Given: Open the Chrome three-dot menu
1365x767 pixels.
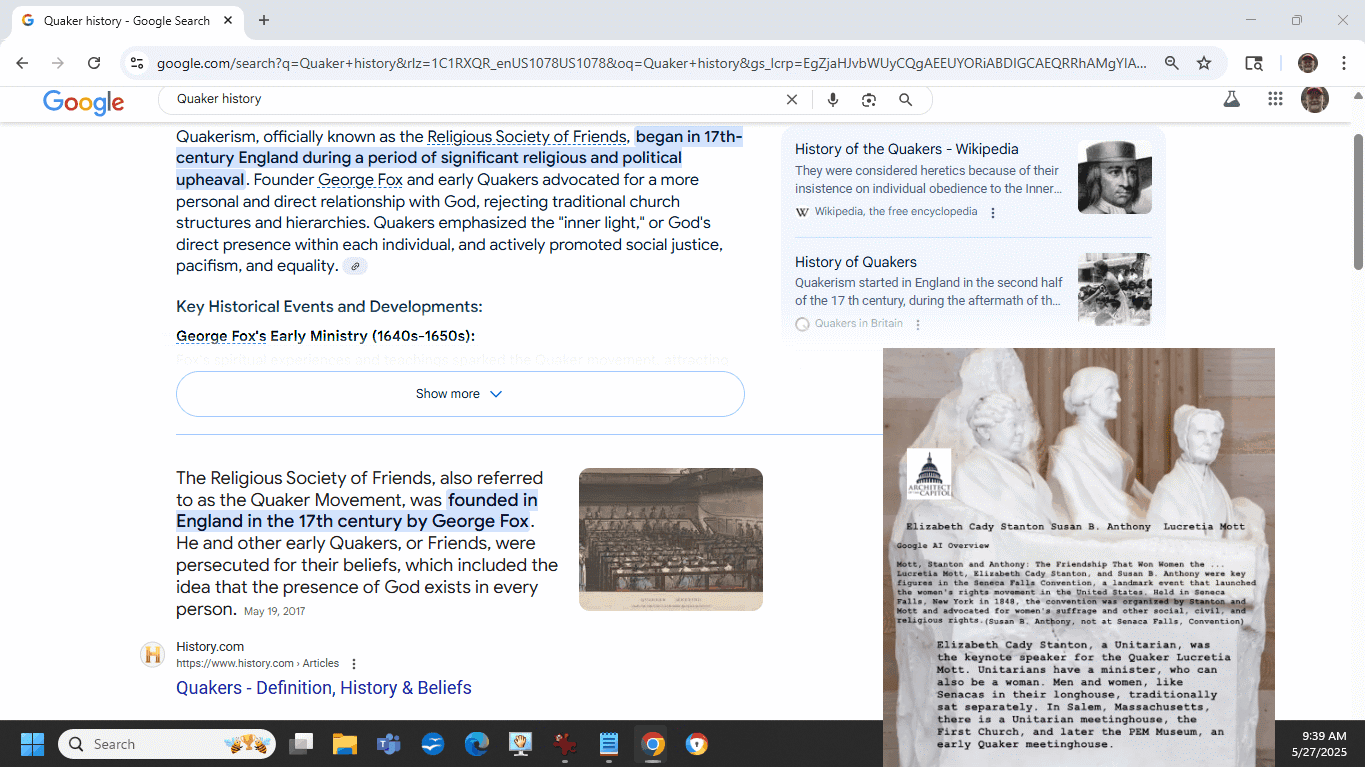Looking at the screenshot, I should tap(1344, 63).
